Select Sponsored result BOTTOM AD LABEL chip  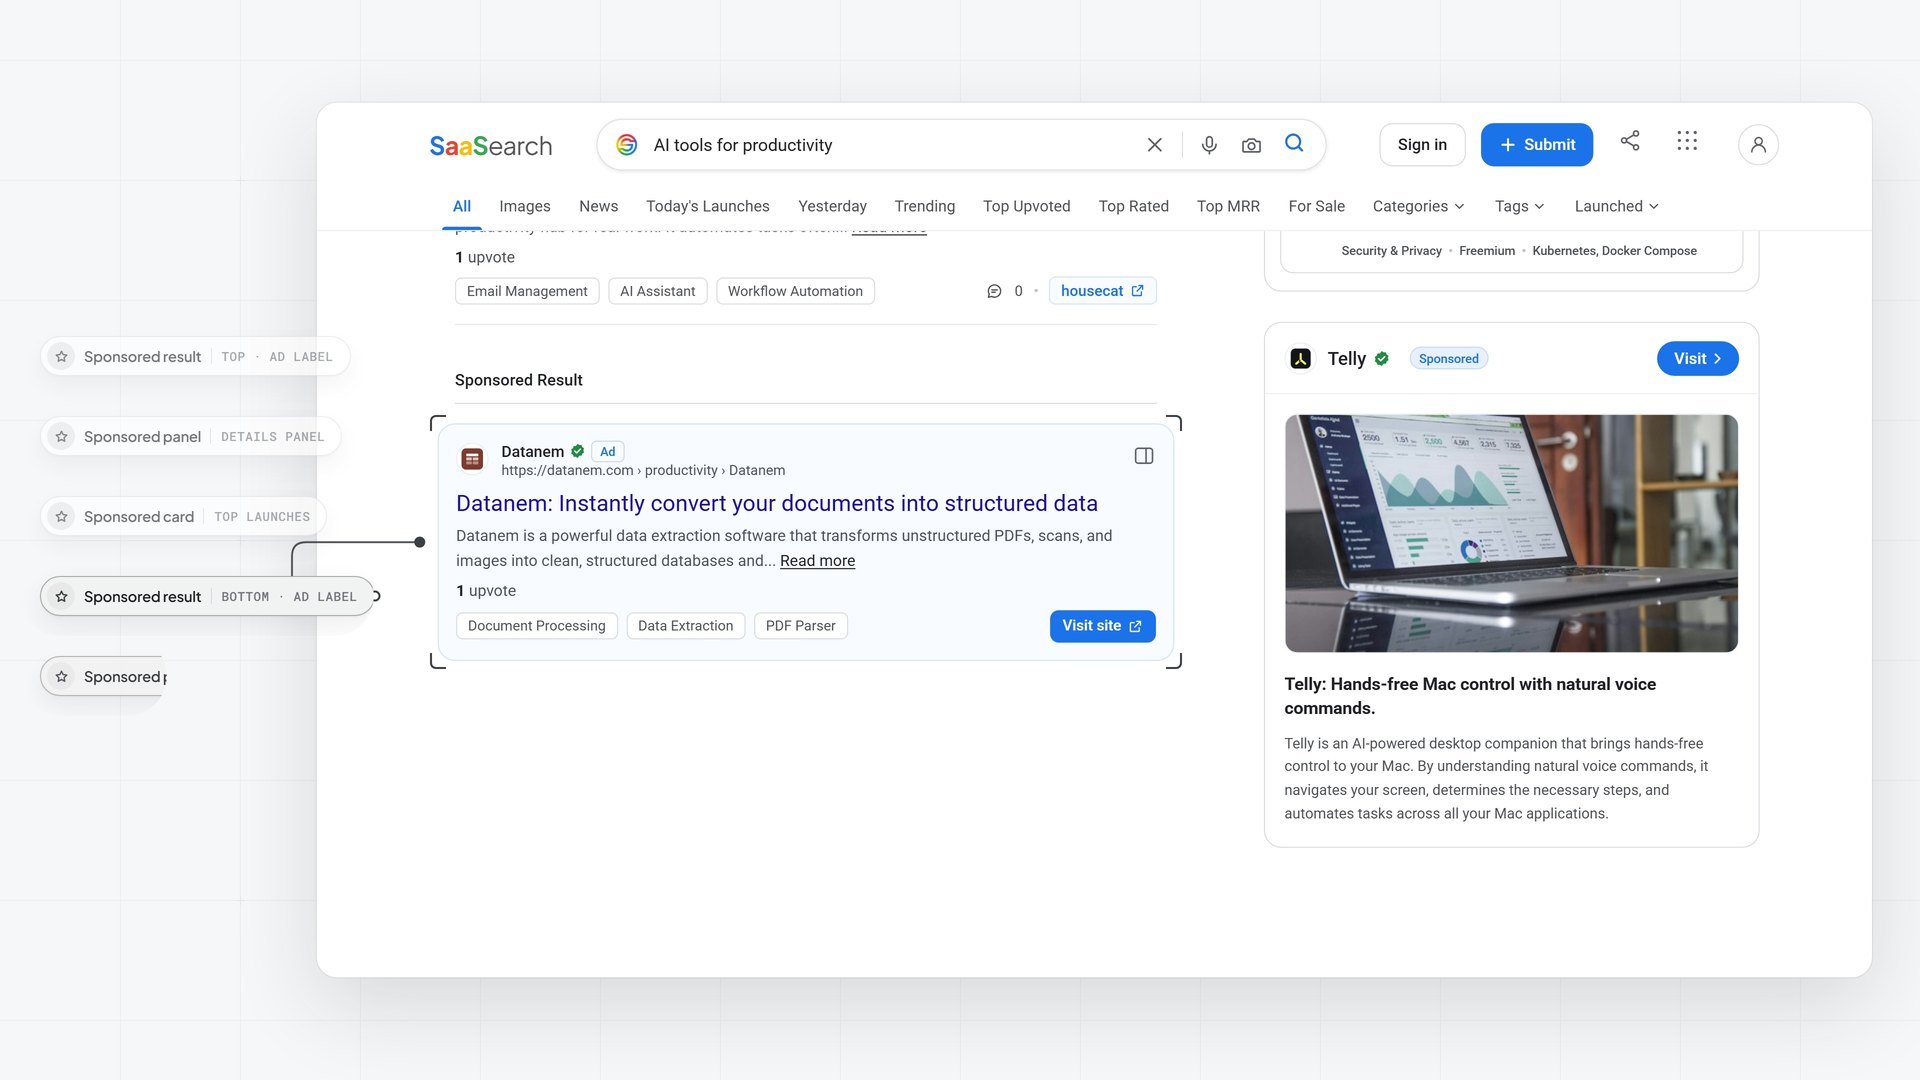(207, 597)
